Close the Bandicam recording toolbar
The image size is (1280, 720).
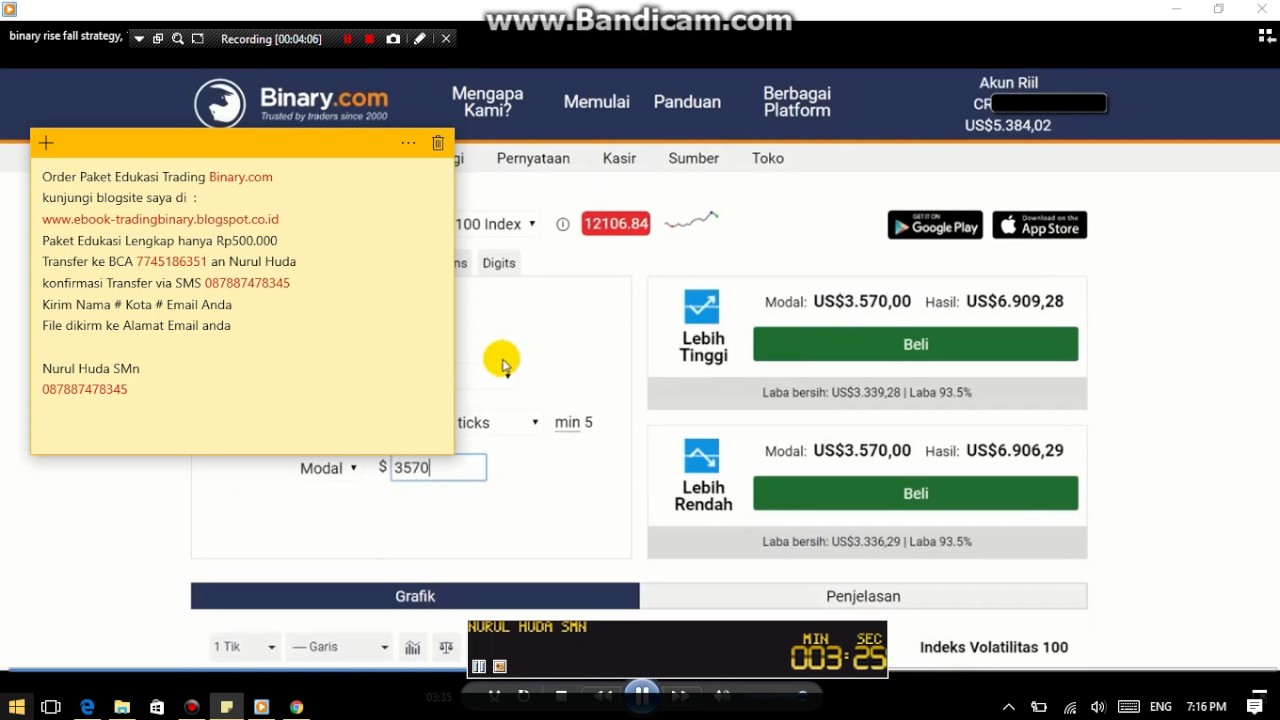446,39
